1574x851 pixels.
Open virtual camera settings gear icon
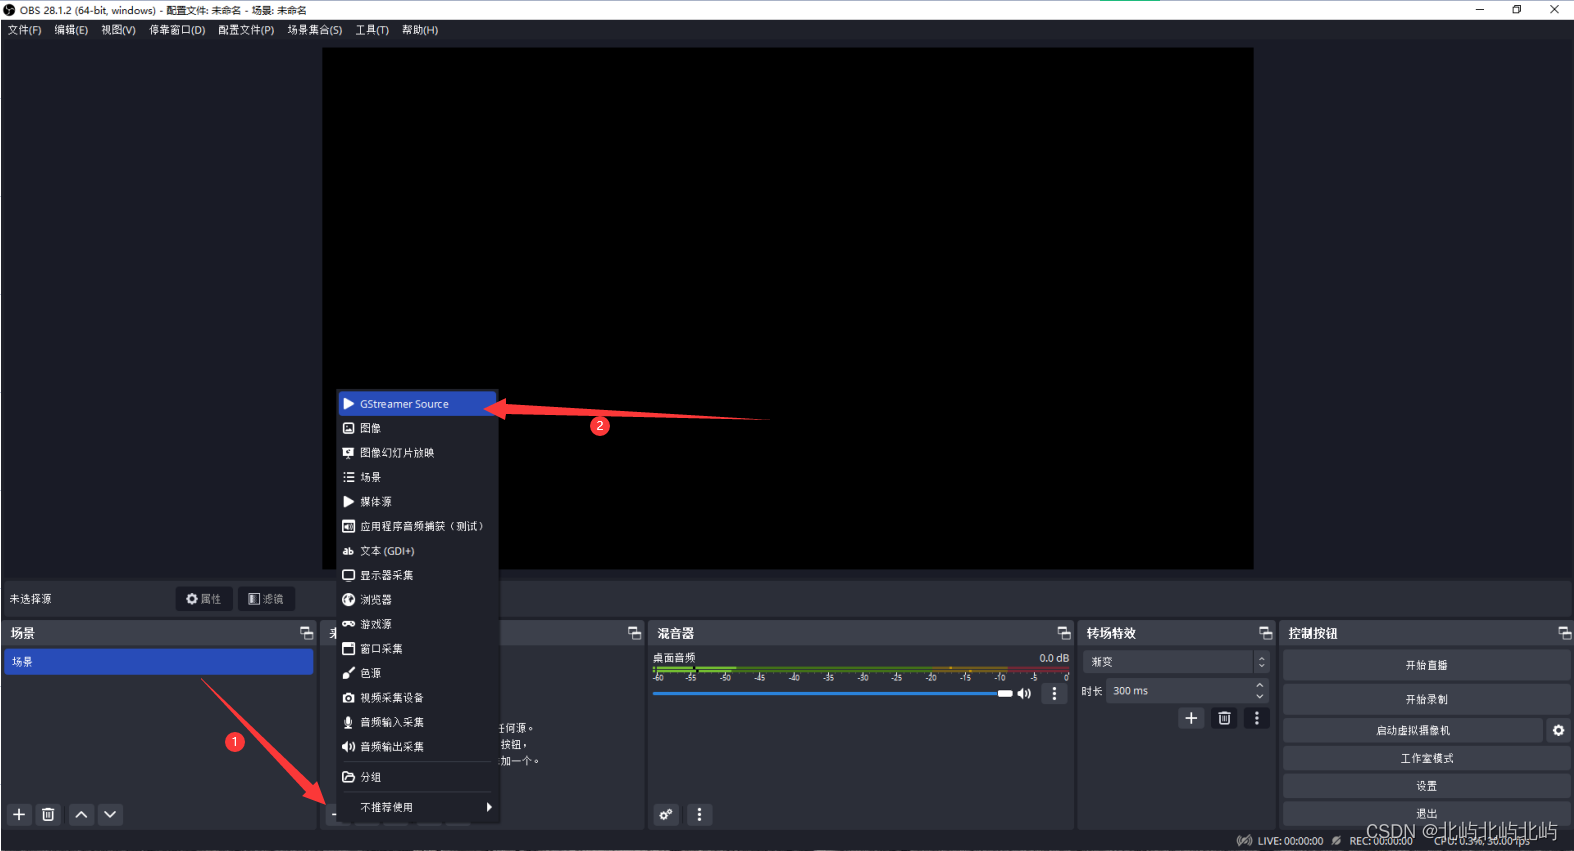tap(1558, 730)
